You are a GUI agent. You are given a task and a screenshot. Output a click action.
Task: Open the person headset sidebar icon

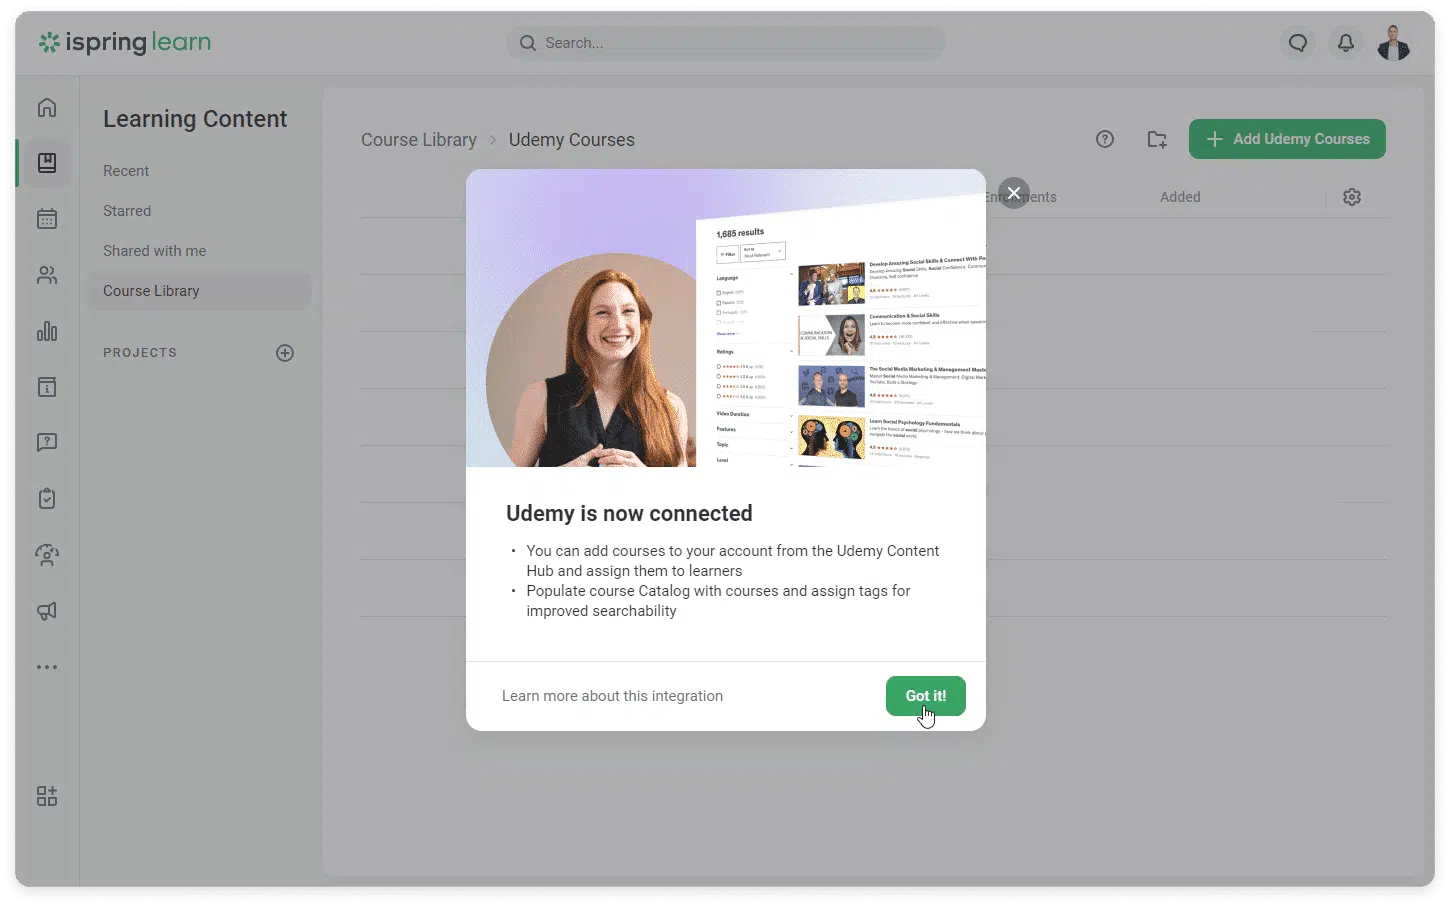point(47,554)
